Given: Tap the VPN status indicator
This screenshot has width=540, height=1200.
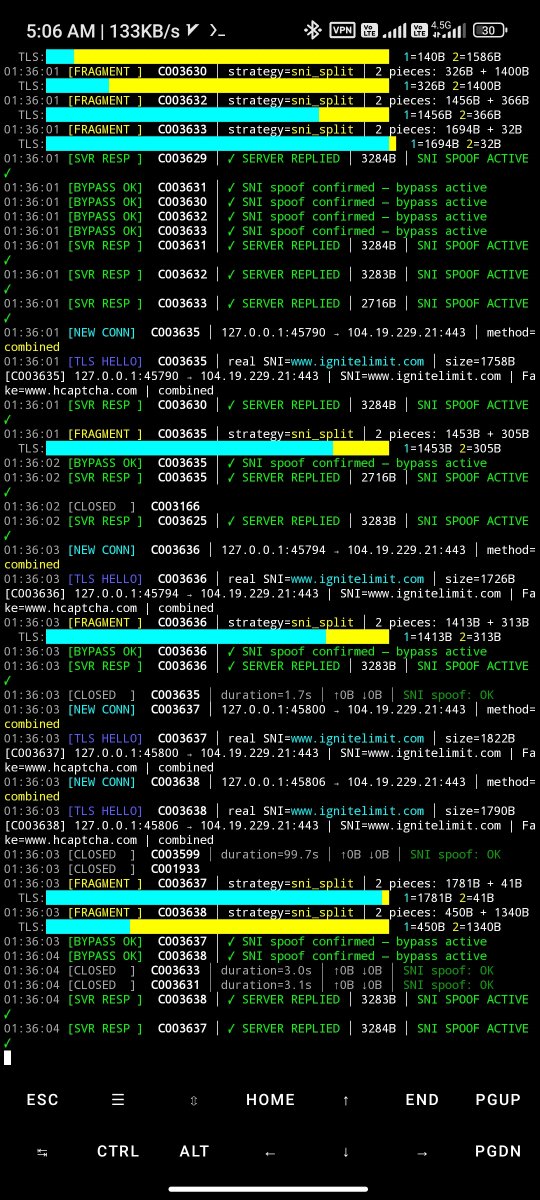Looking at the screenshot, I should (342, 30).
